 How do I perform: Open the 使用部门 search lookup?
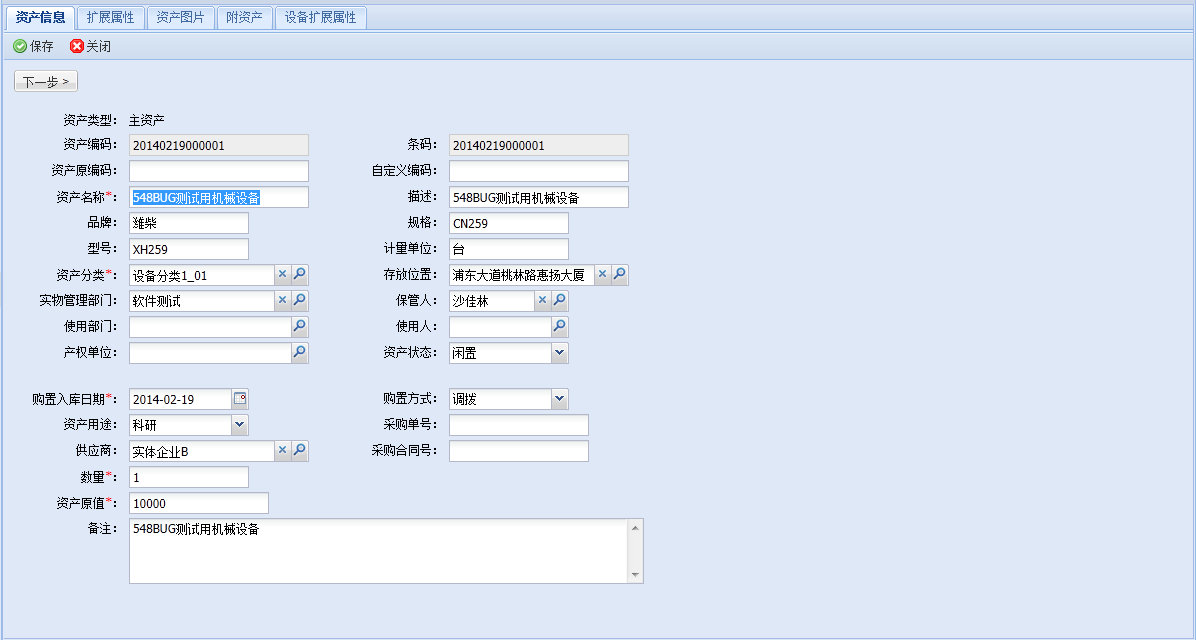pos(300,327)
